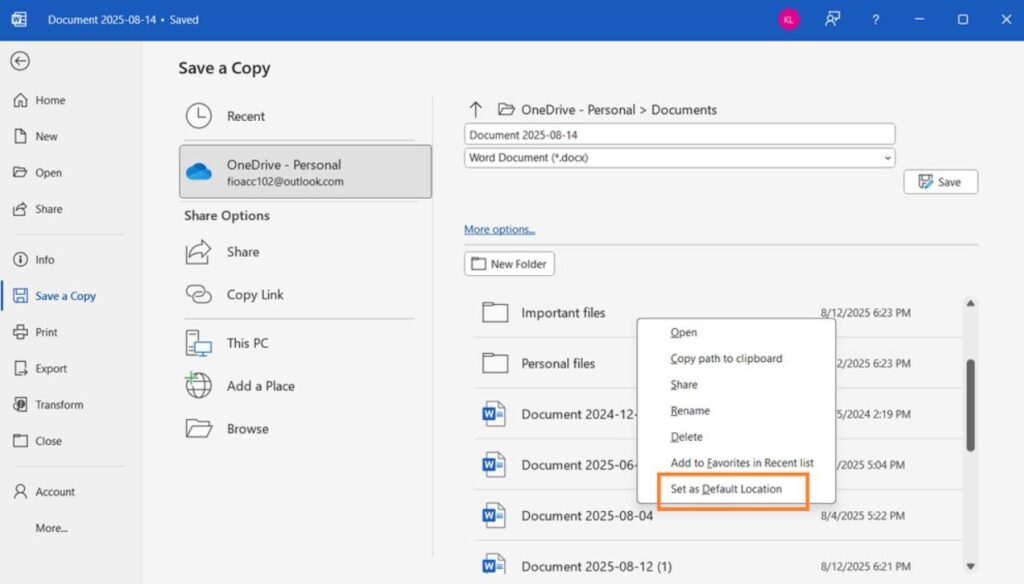The width and height of the screenshot is (1024, 584).
Task: Click the scroll up arrow of file list
Action: [970, 303]
